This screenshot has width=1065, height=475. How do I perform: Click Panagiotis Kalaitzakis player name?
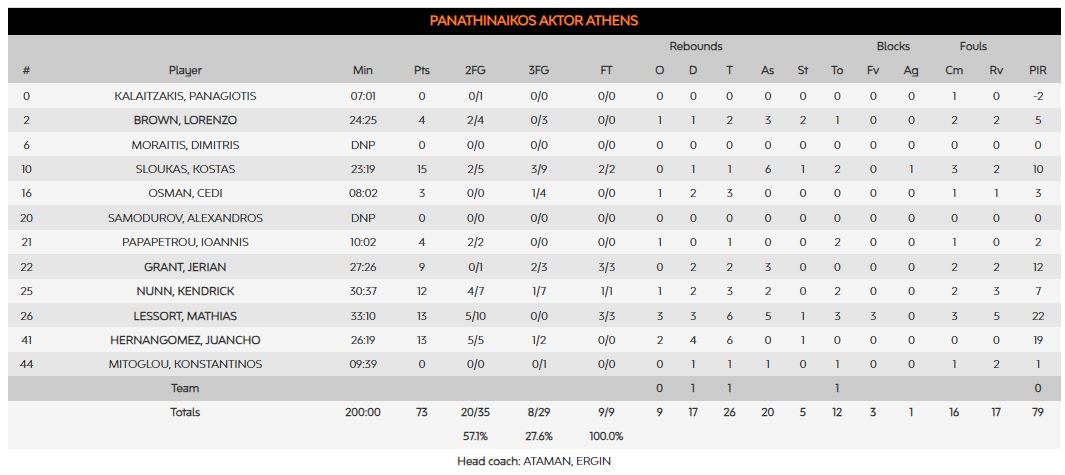[x=186, y=96]
